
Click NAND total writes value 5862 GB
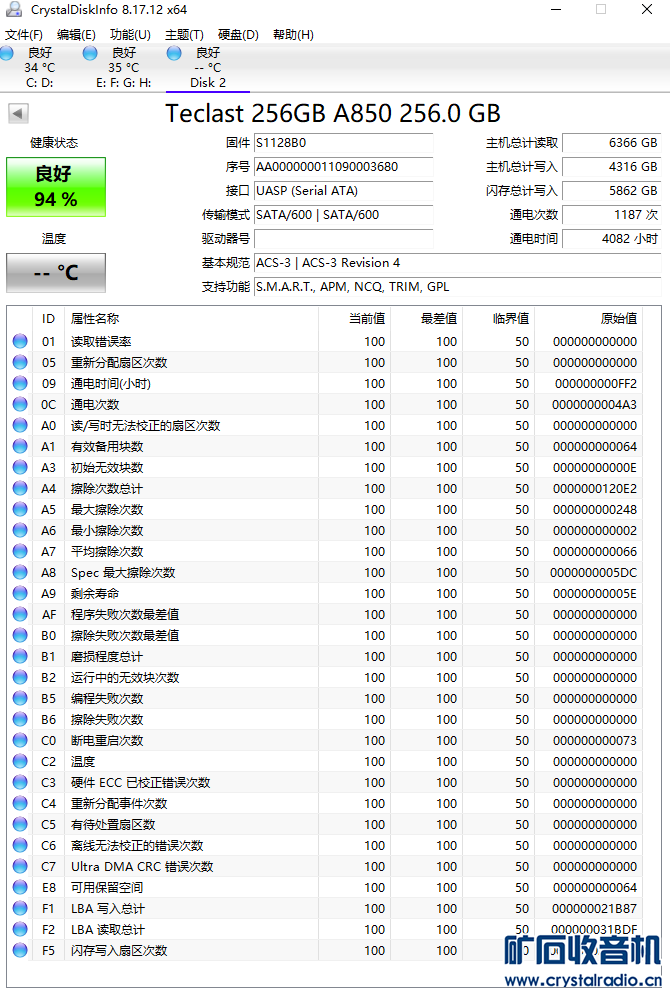point(612,191)
